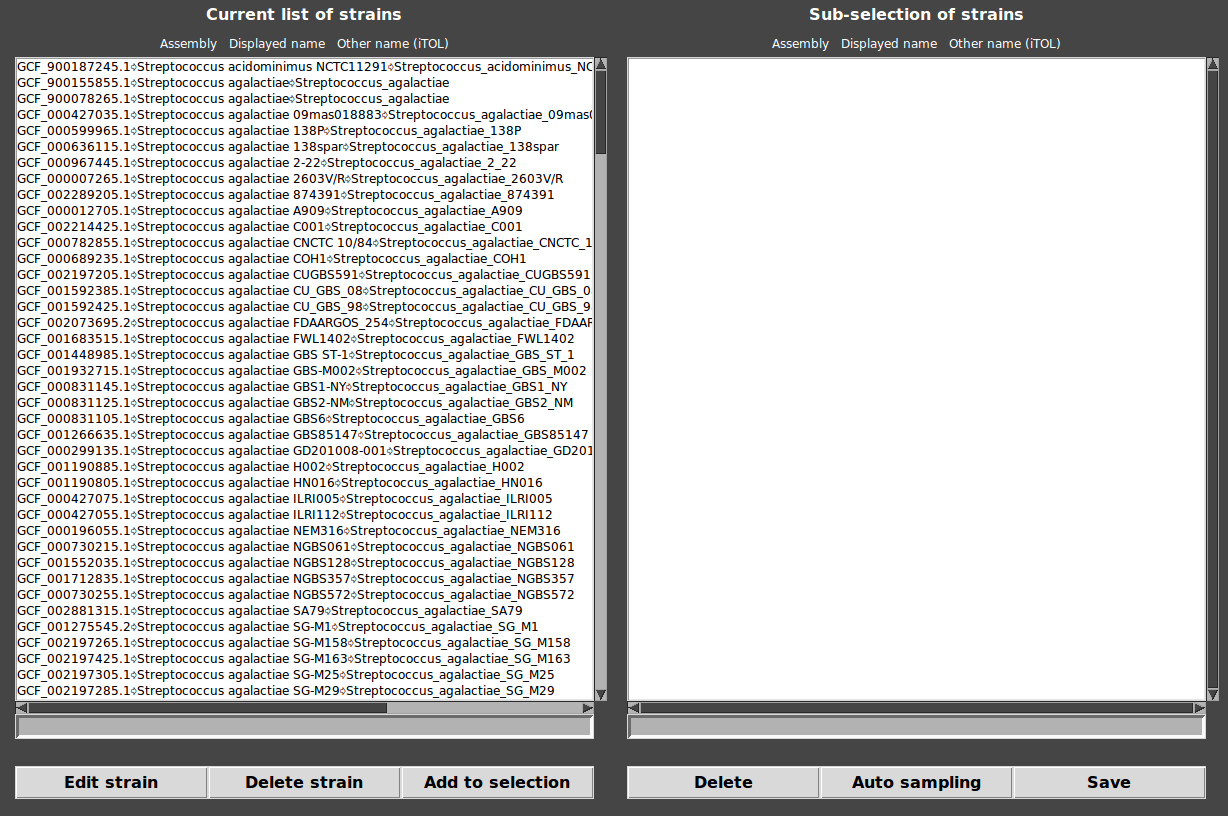Click right arrow of current list horizontal scrollbar

(587, 708)
